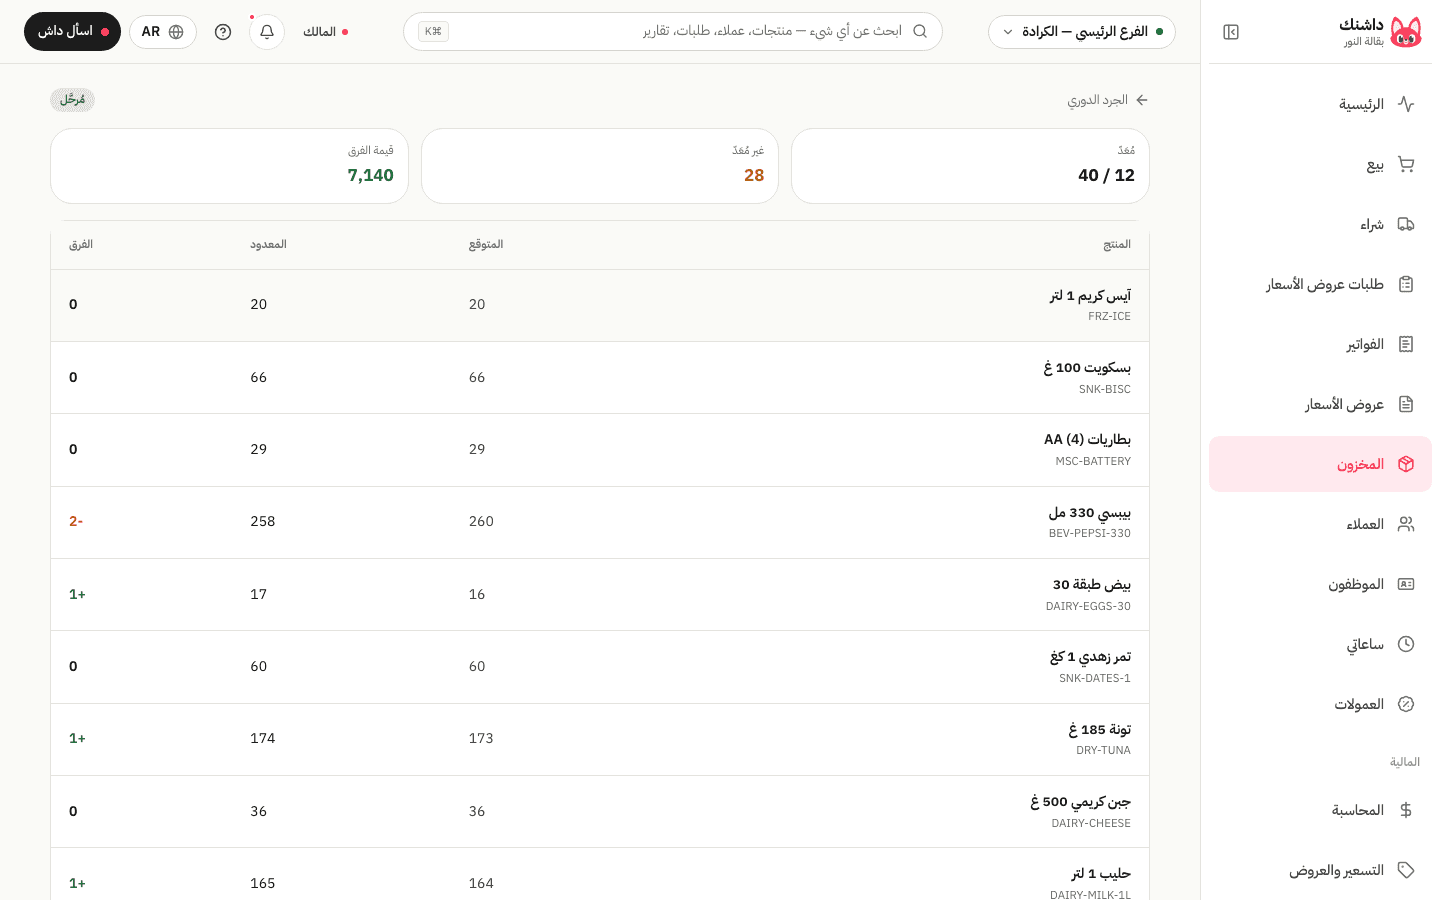Image resolution: width=1440 pixels, height=900 pixels.
Task: Click the -2 difference for بيبسي 330 مل
Action: tap(76, 521)
